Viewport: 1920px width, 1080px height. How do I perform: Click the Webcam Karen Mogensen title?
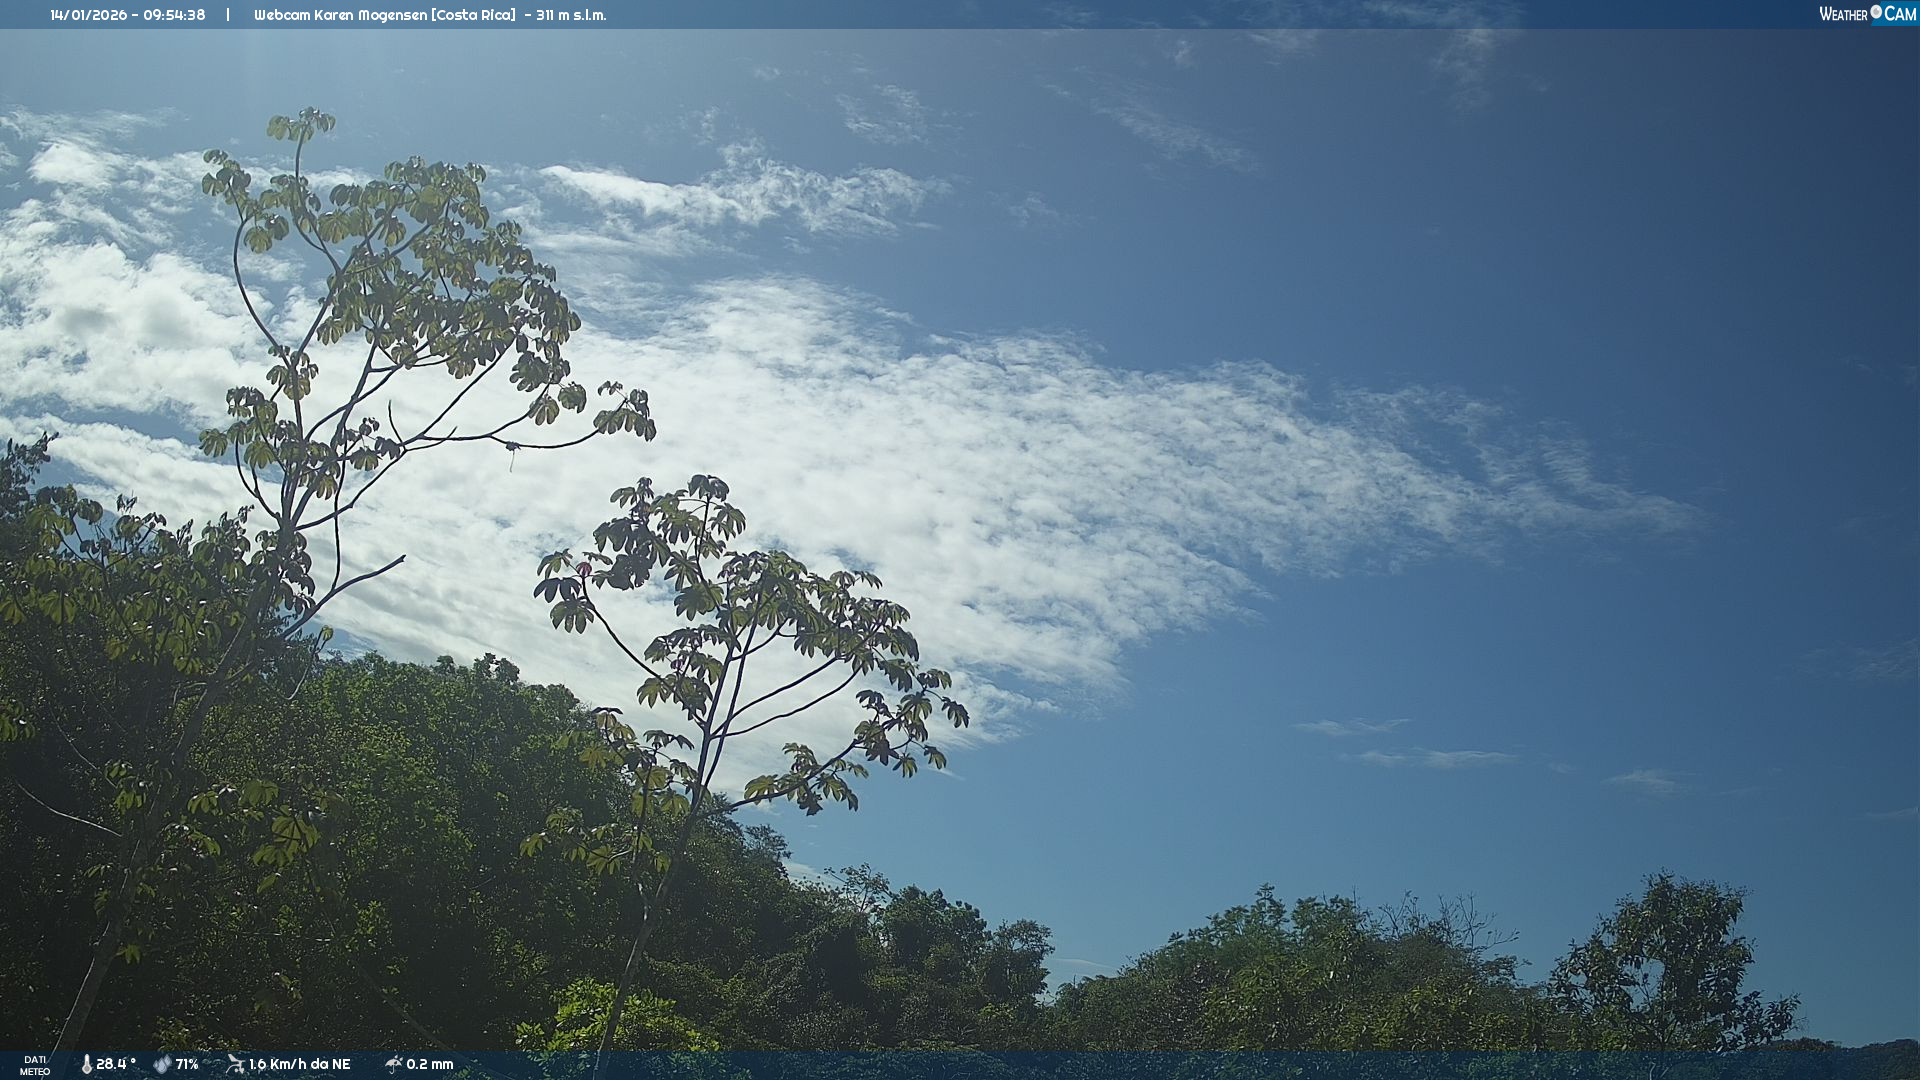coord(340,15)
